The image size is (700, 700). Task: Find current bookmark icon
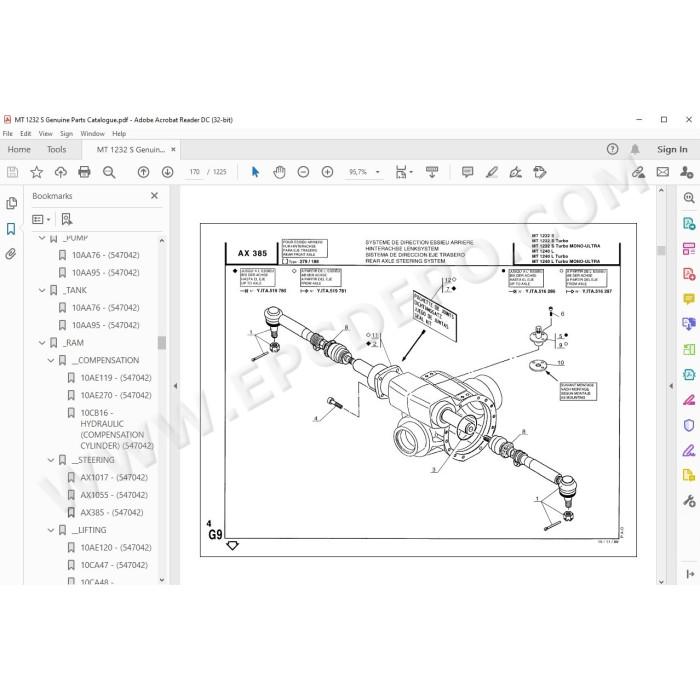[x=67, y=219]
